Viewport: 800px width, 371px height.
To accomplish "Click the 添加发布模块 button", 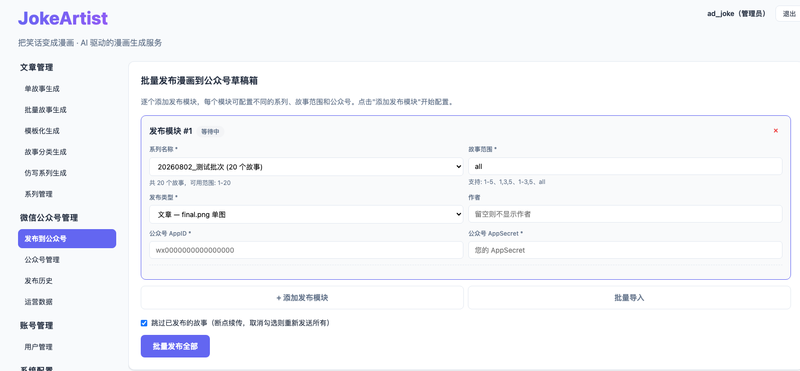I will pos(302,298).
